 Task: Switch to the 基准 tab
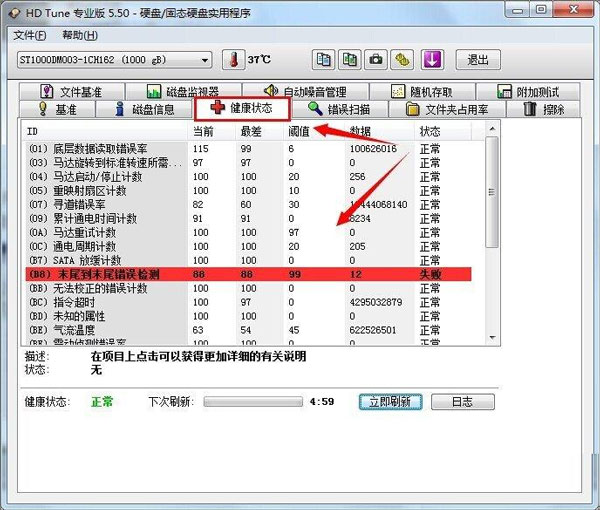(x=57, y=109)
